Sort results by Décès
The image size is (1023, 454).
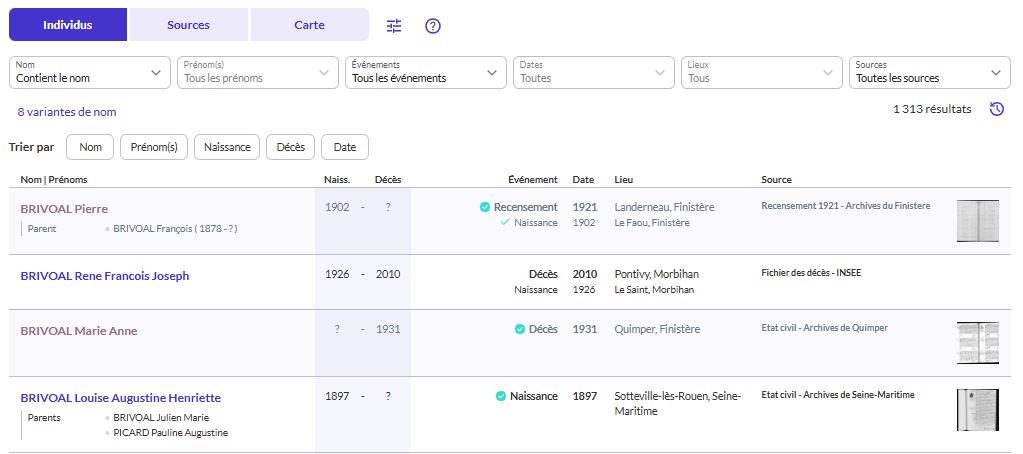coord(290,147)
